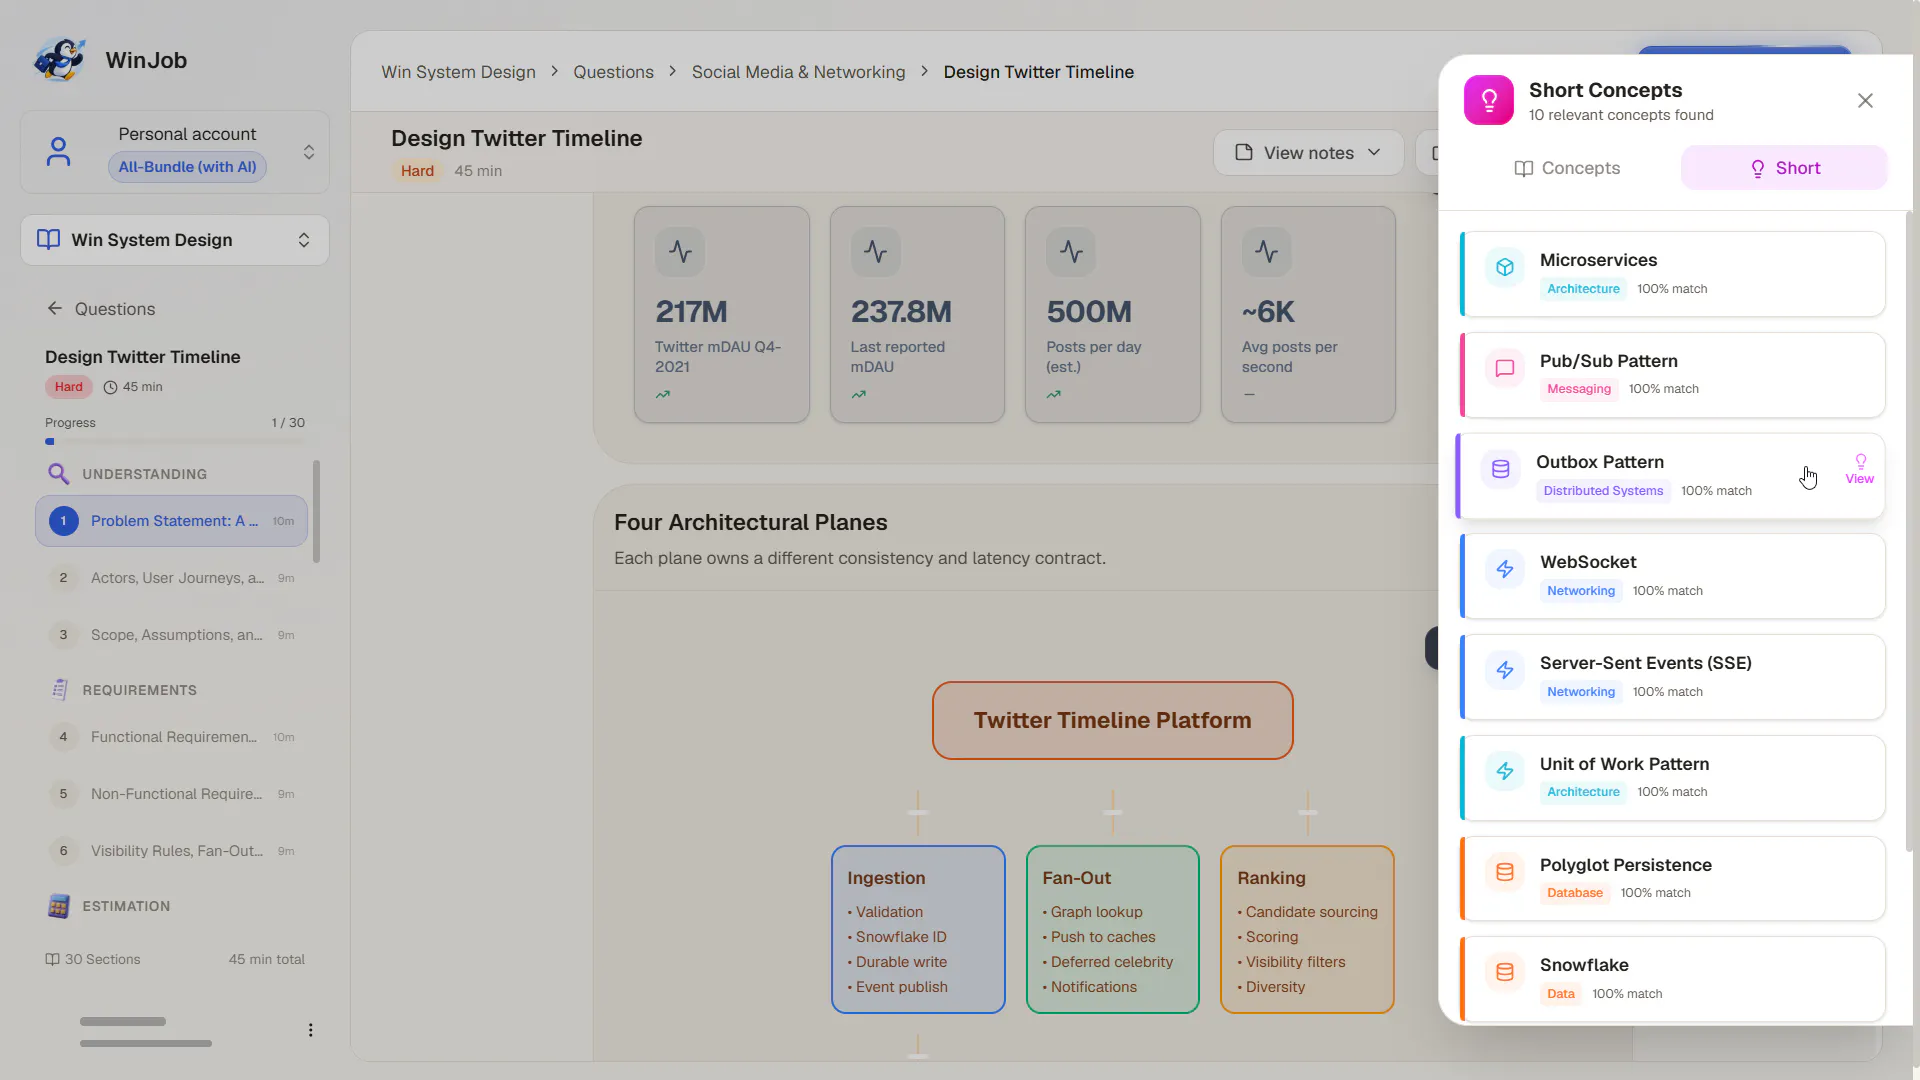Click the All-Bundle (with AI) badge

point(187,167)
